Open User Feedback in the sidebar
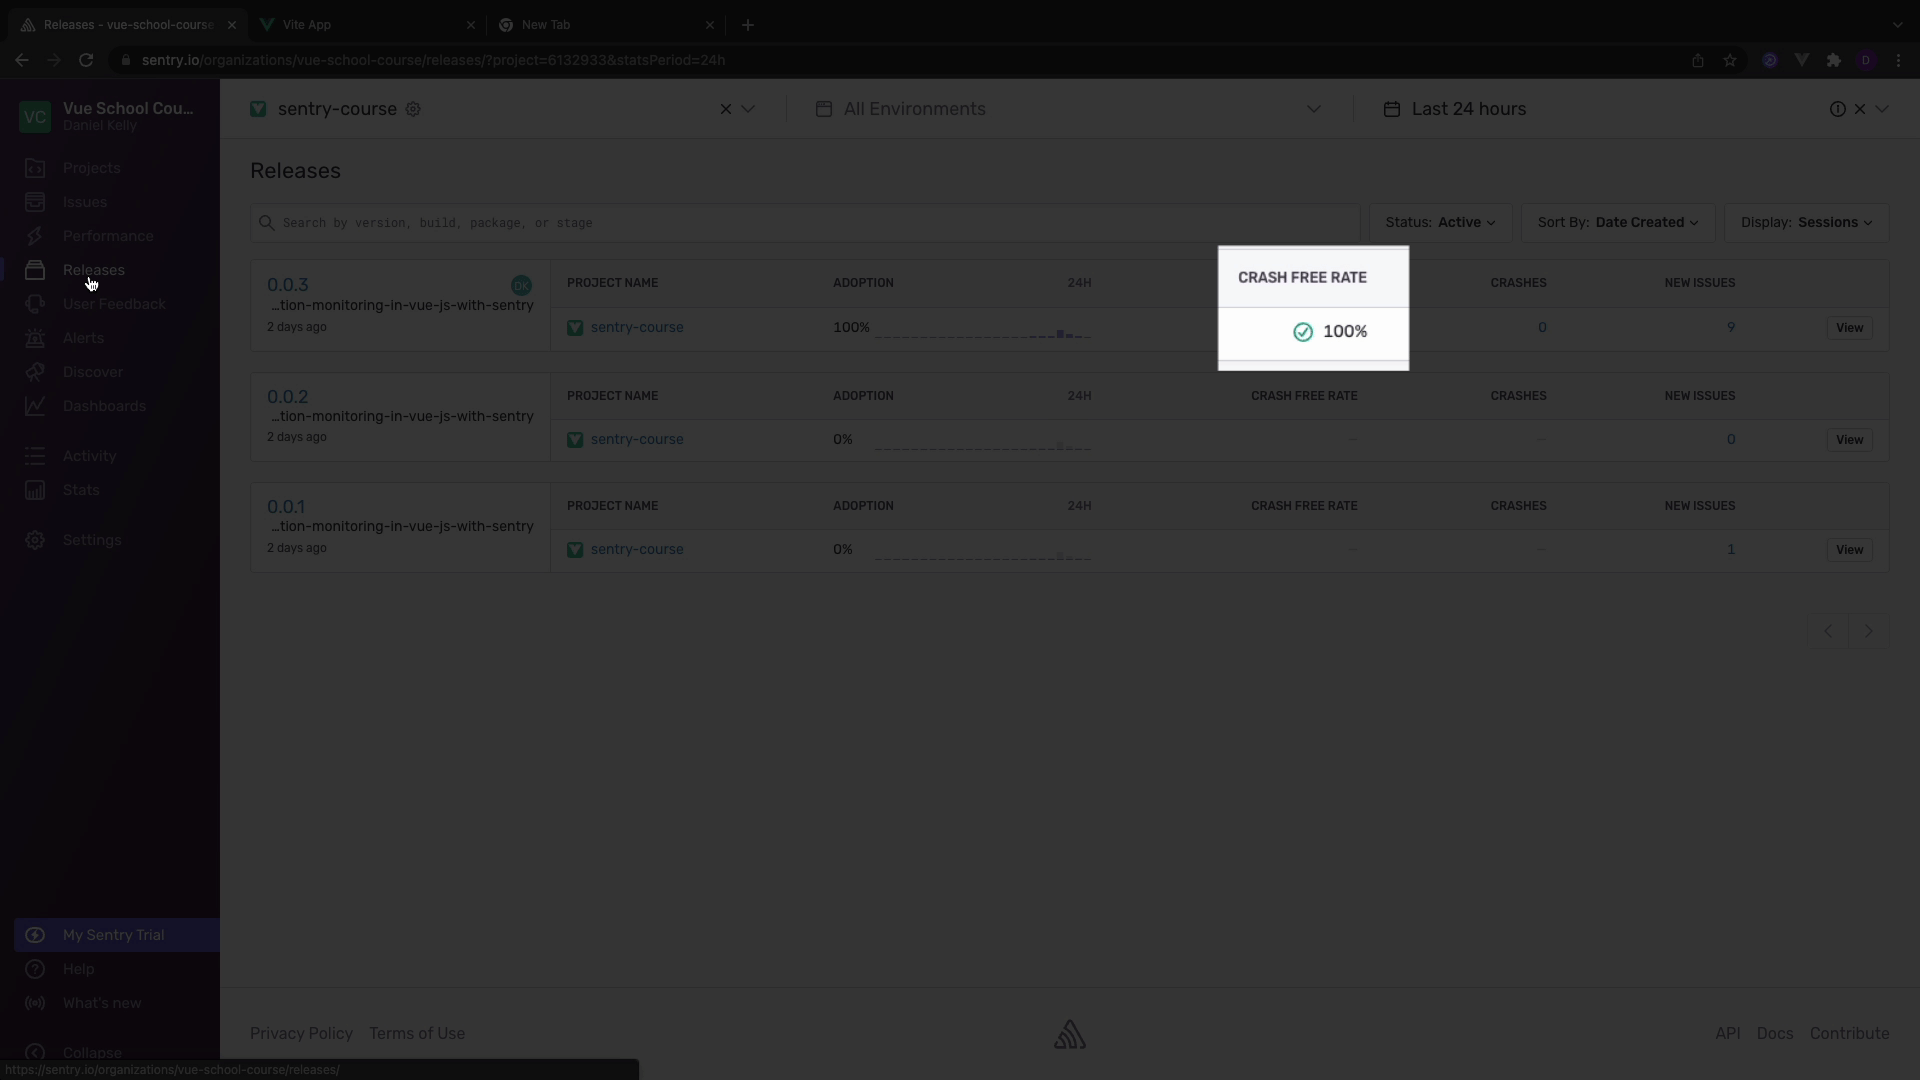Image resolution: width=1920 pixels, height=1080 pixels. pyautogui.click(x=114, y=304)
